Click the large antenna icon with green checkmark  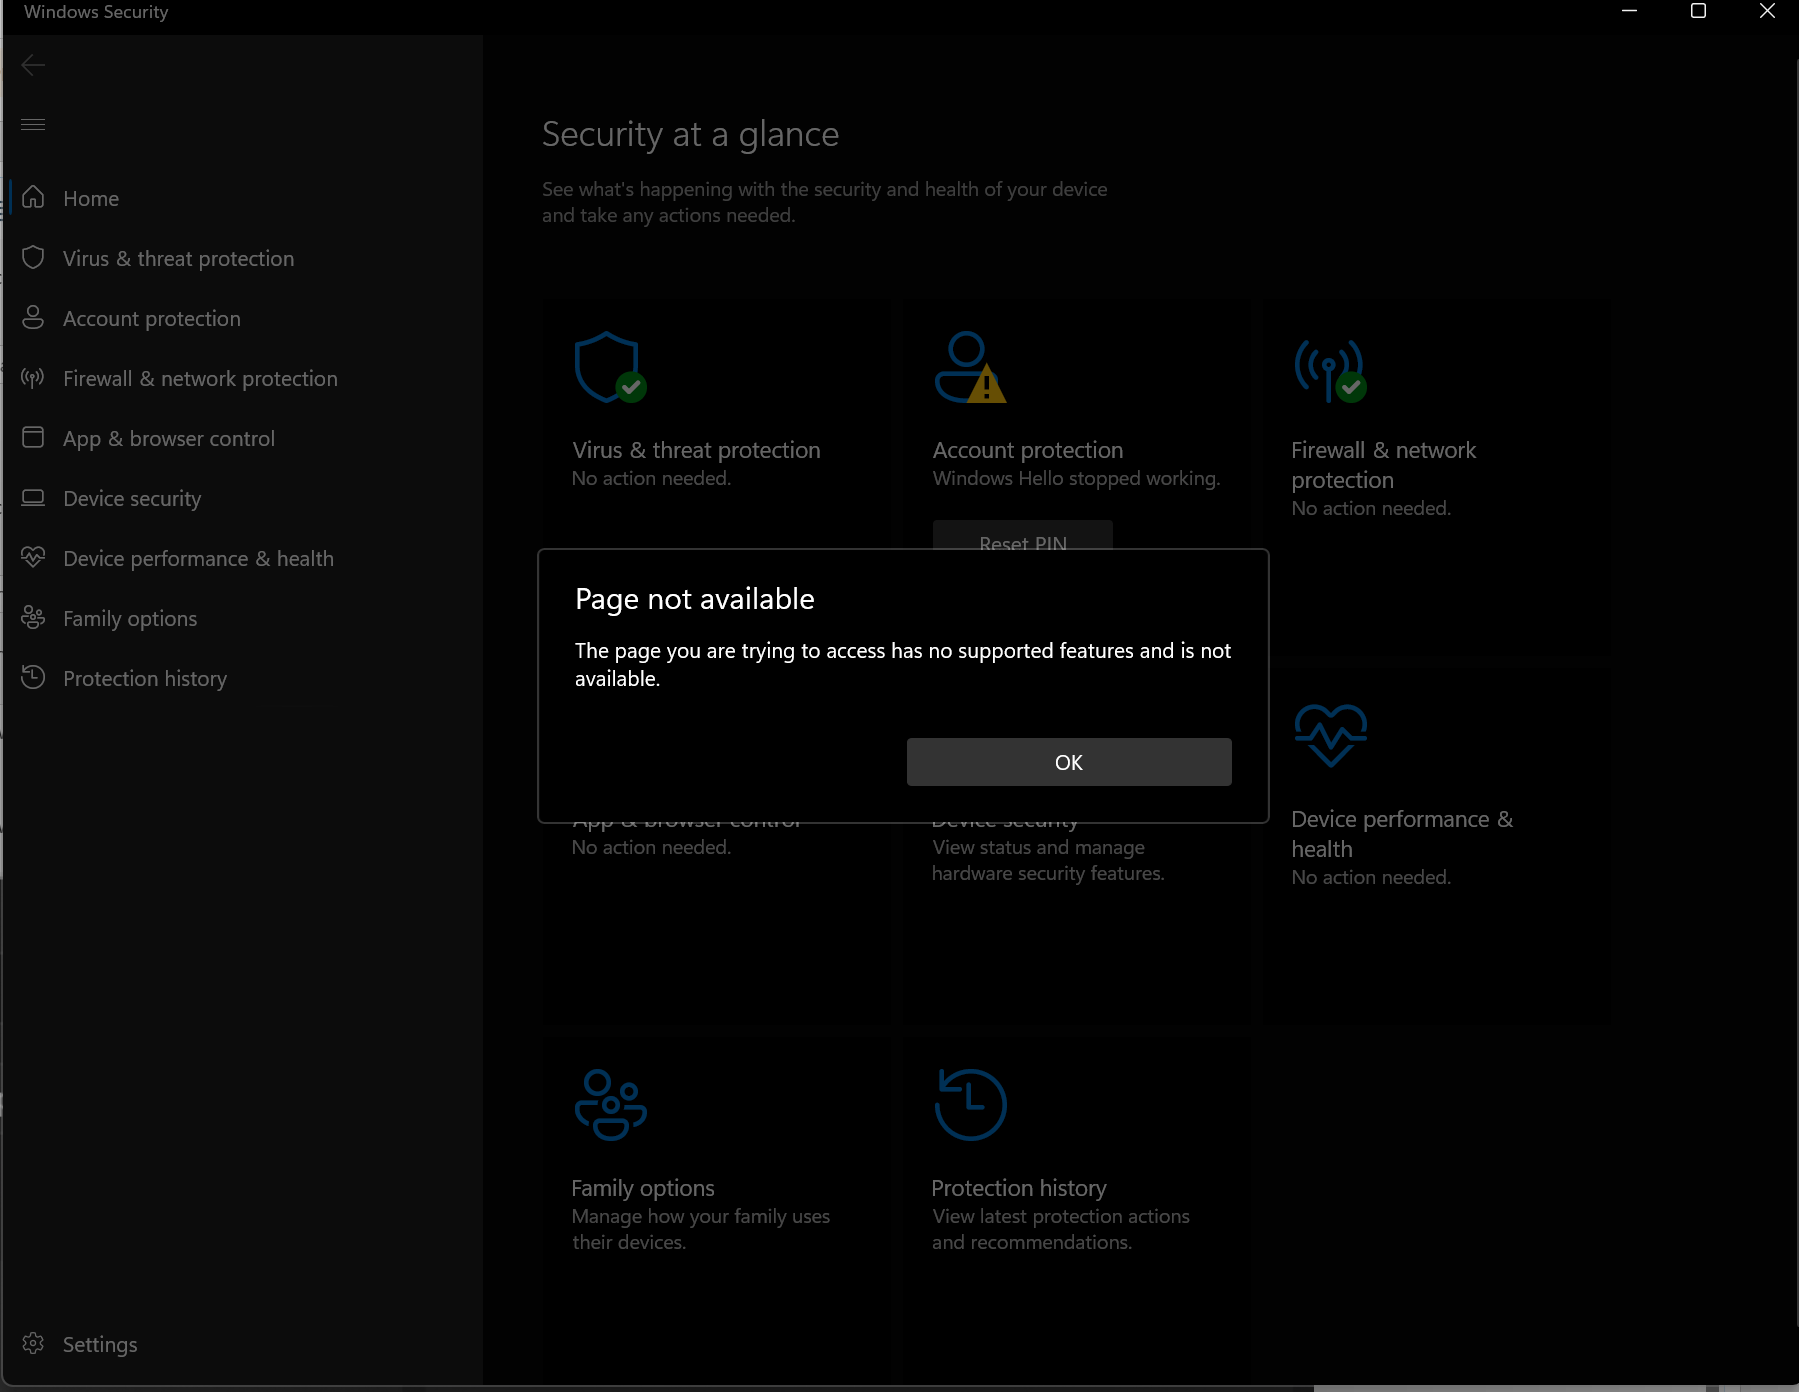tap(1330, 370)
